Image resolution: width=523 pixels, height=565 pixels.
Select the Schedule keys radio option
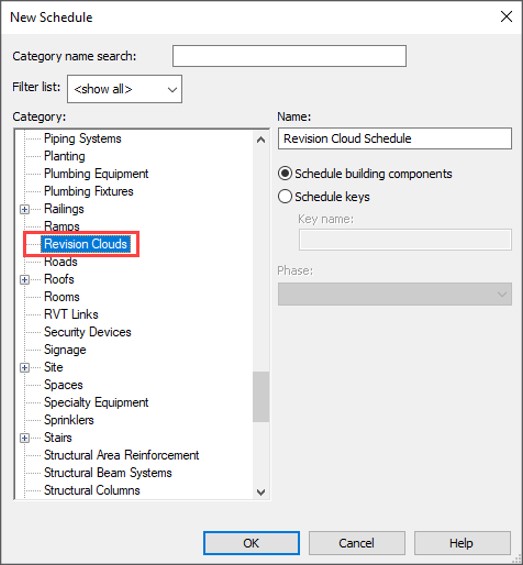coord(285,197)
